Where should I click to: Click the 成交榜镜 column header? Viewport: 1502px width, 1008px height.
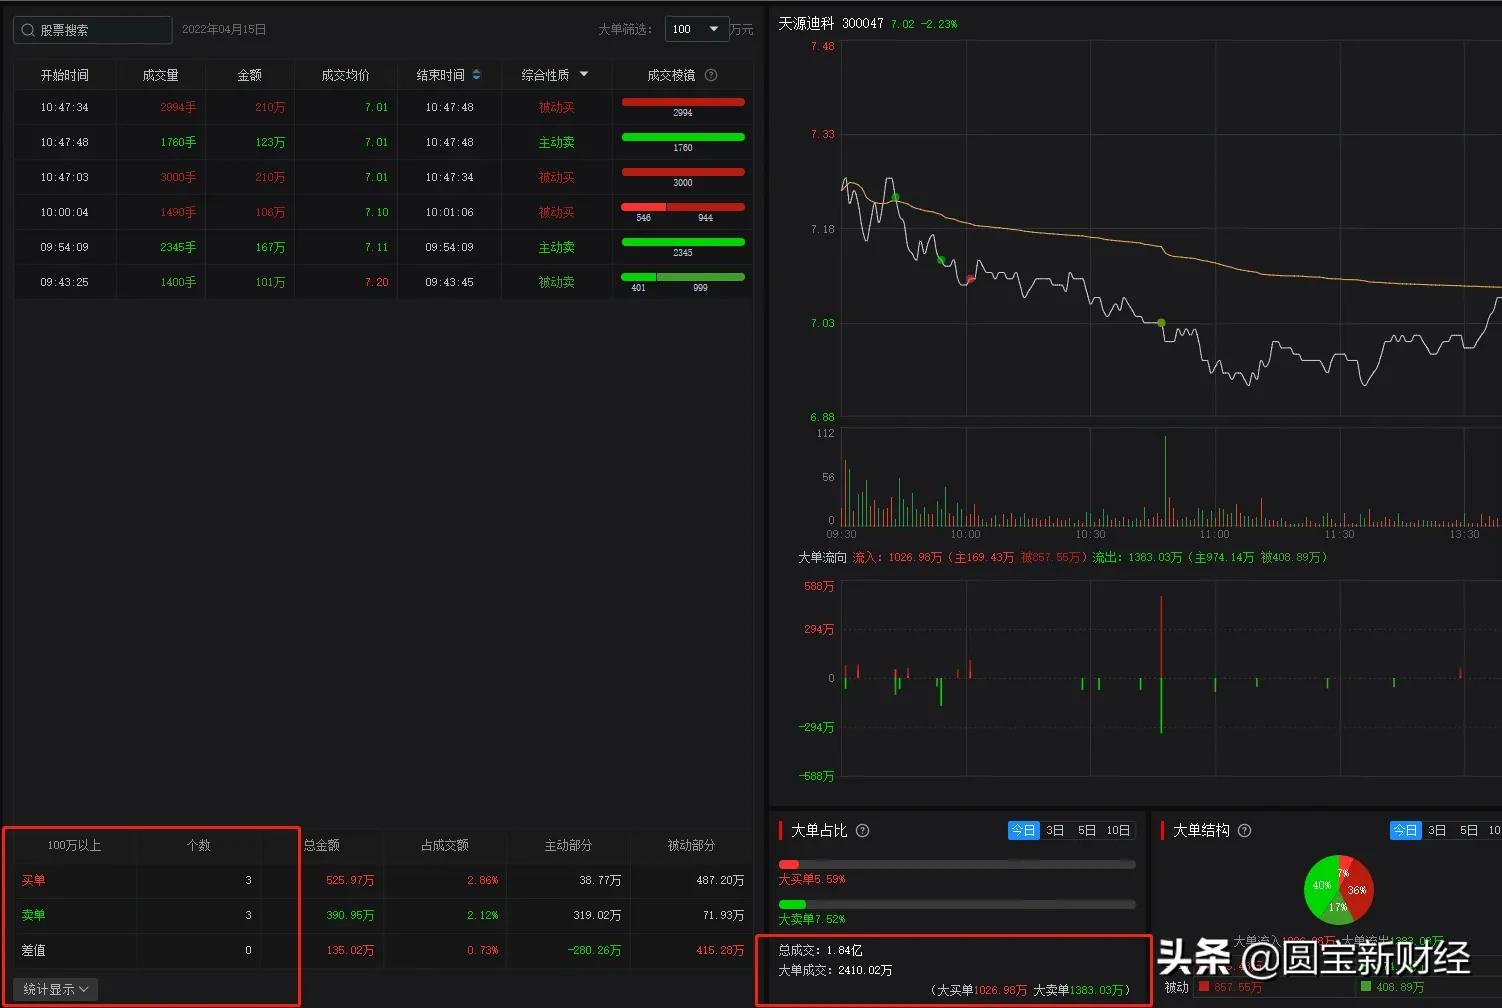[671, 75]
